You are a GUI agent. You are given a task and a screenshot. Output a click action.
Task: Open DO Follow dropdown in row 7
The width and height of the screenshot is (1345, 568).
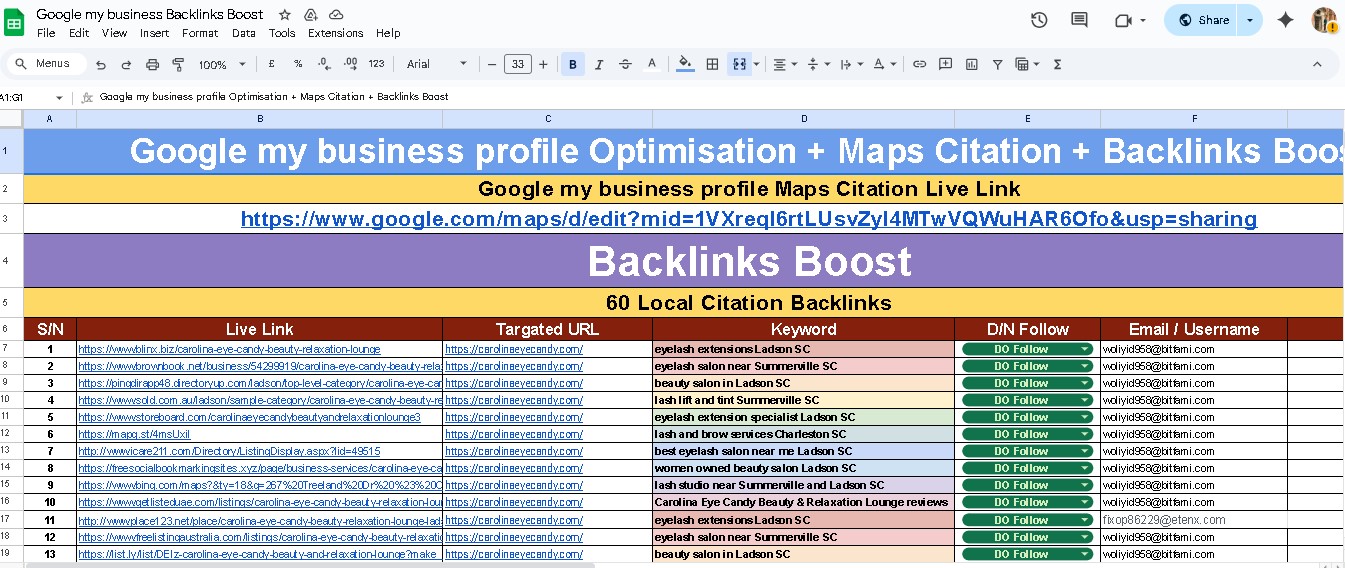click(x=1084, y=349)
